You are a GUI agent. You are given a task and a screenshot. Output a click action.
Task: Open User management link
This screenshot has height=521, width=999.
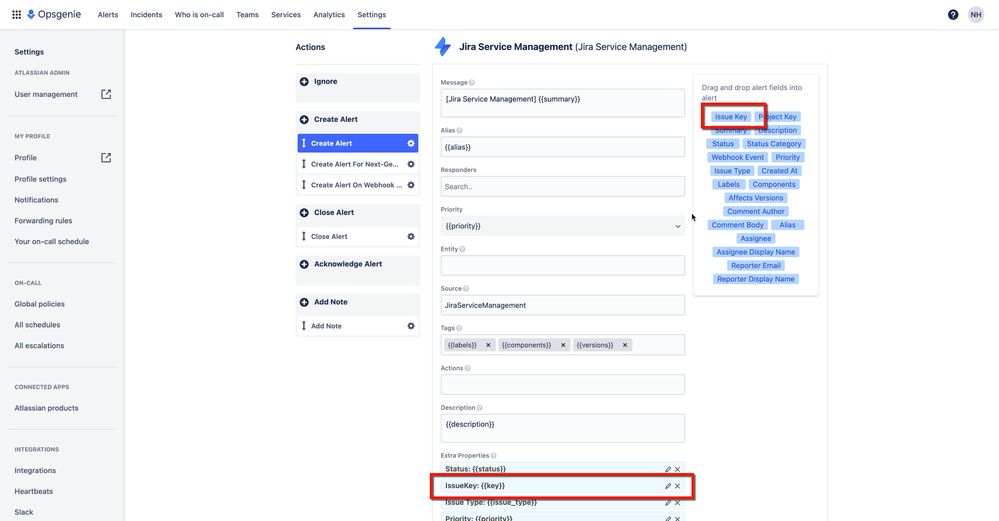click(x=46, y=94)
